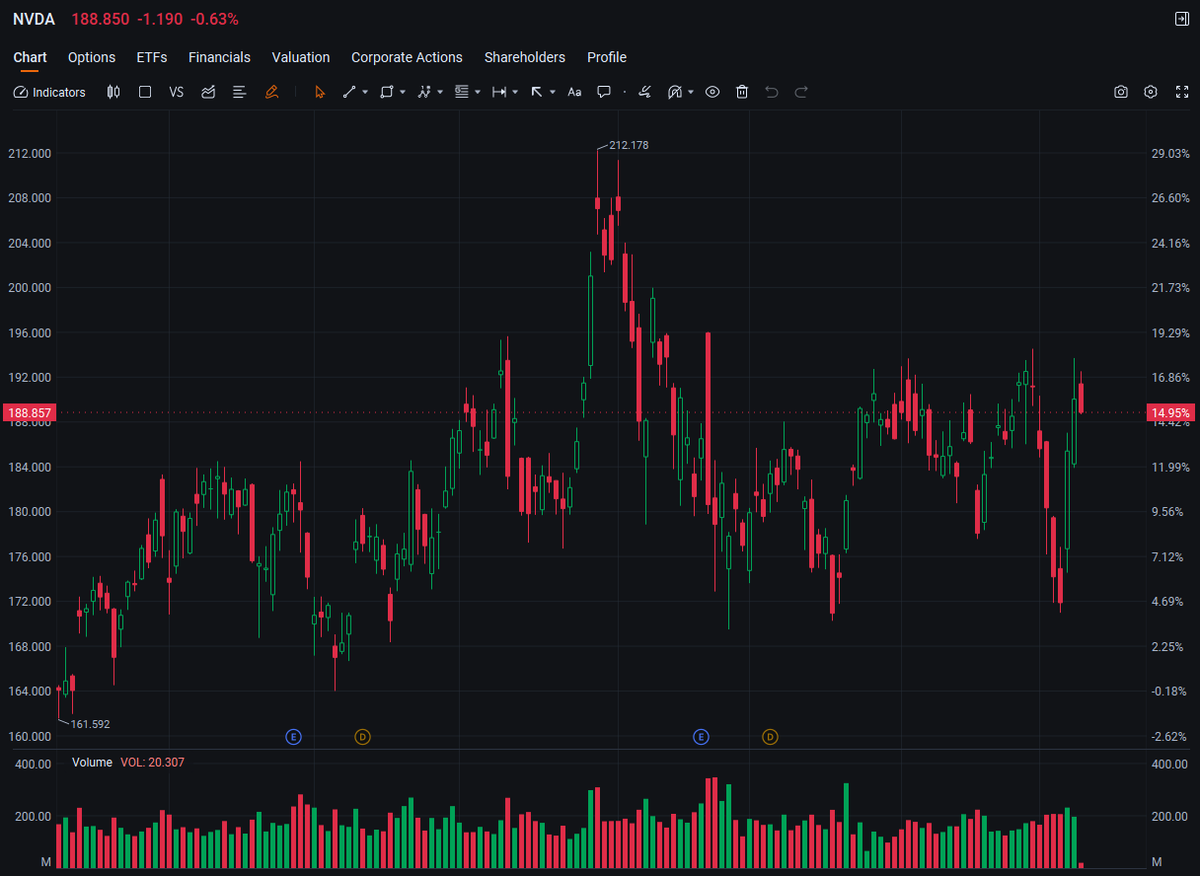
Task: Change the candlestick chart type
Action: [x=113, y=92]
